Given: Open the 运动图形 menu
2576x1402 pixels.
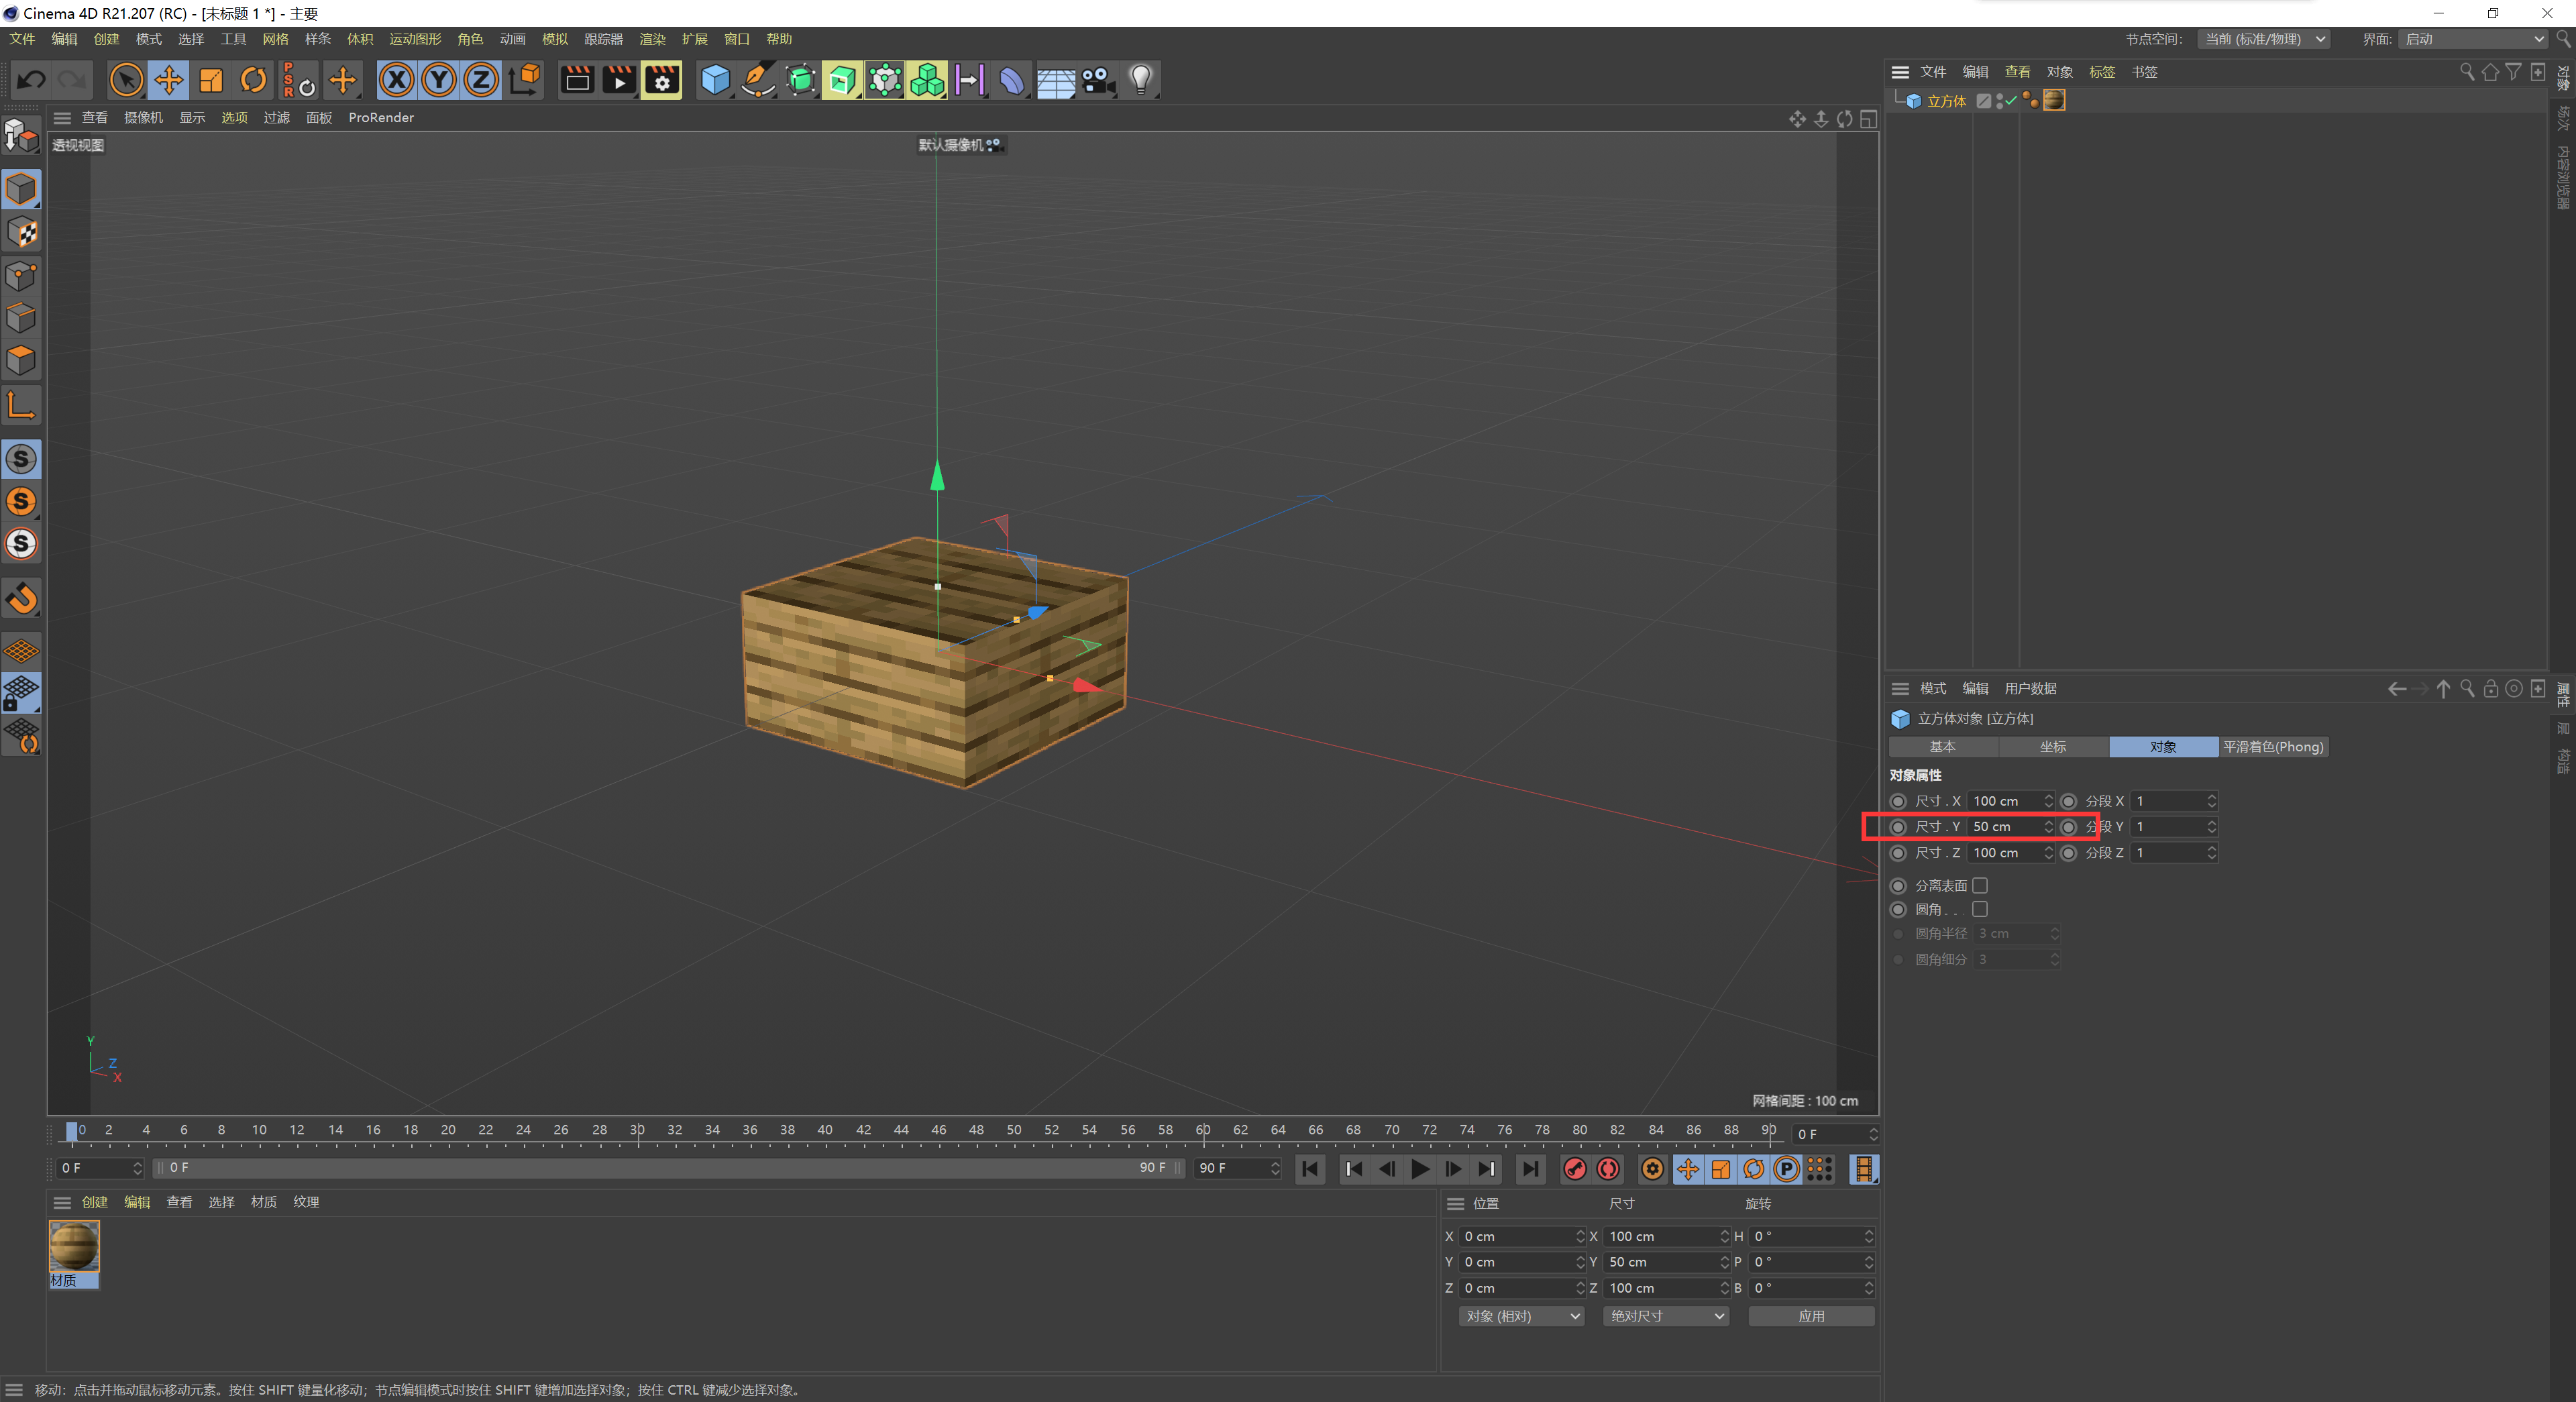Looking at the screenshot, I should pos(415,39).
